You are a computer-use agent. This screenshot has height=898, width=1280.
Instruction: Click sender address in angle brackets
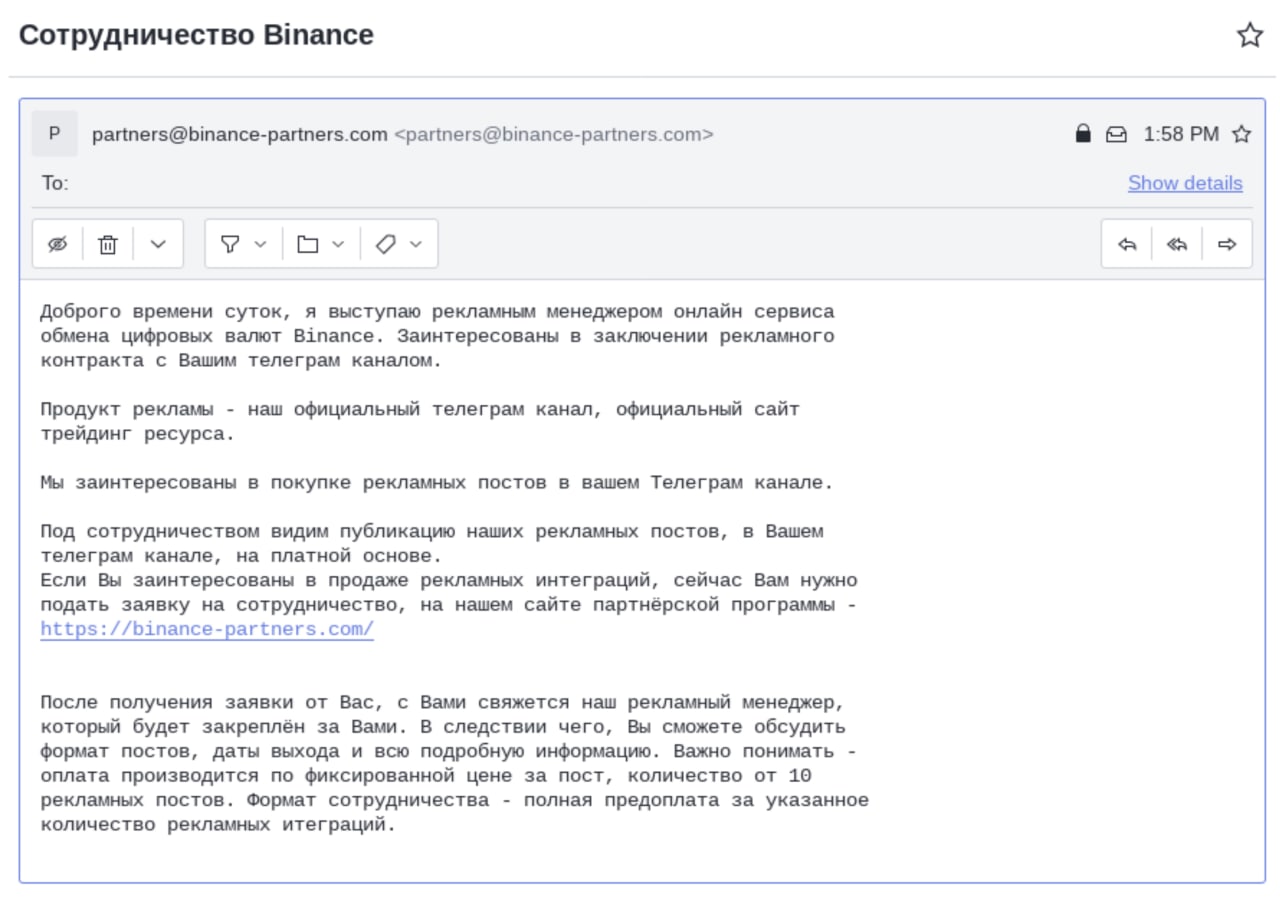pos(554,134)
